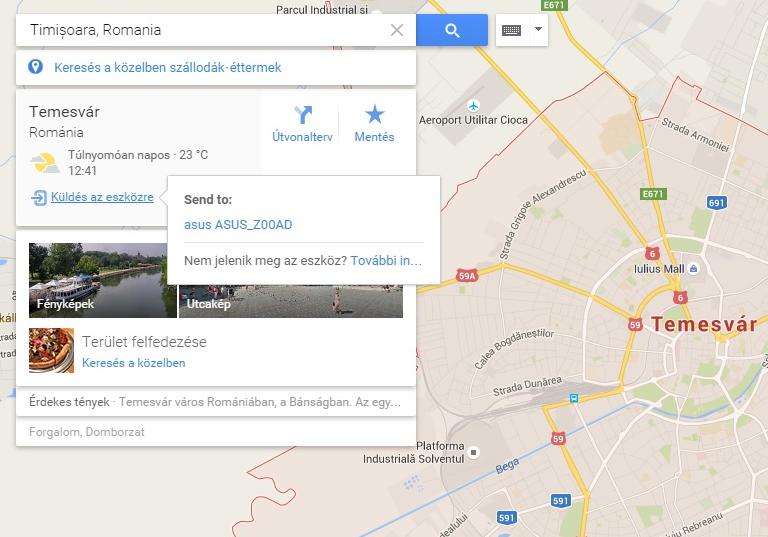This screenshot has height=537, width=768.
Task: Click the location pin icon near Keresés
Action: tap(35, 67)
